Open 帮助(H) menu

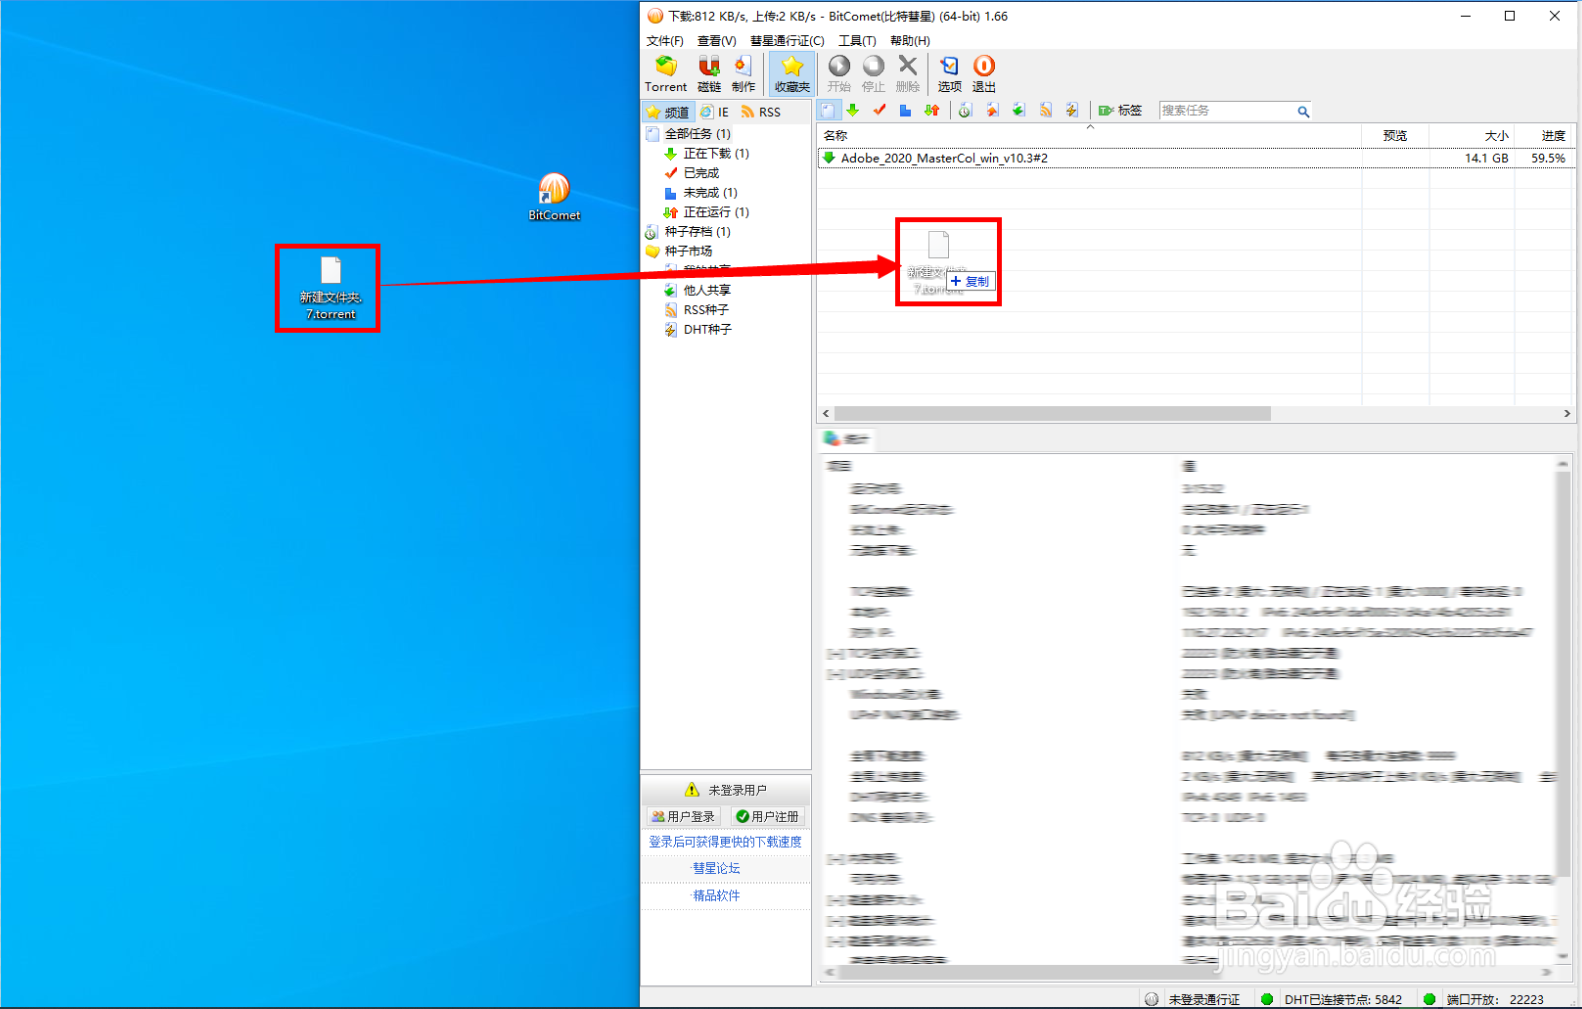909,40
